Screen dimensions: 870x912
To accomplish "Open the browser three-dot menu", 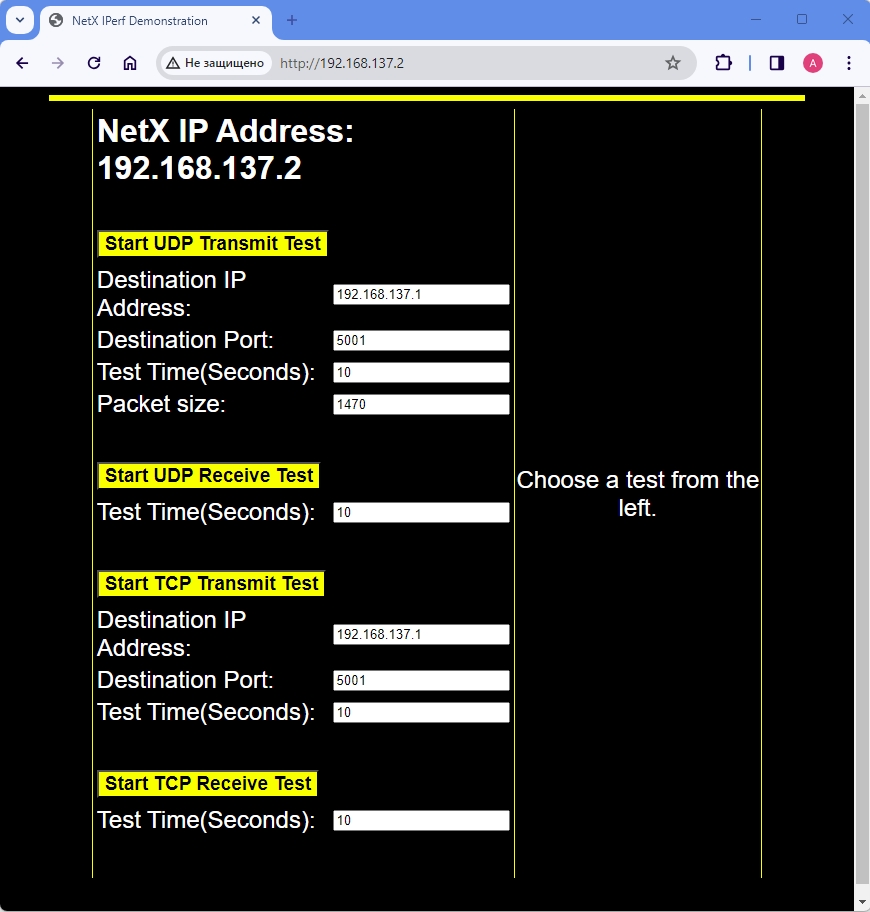I will pos(848,63).
